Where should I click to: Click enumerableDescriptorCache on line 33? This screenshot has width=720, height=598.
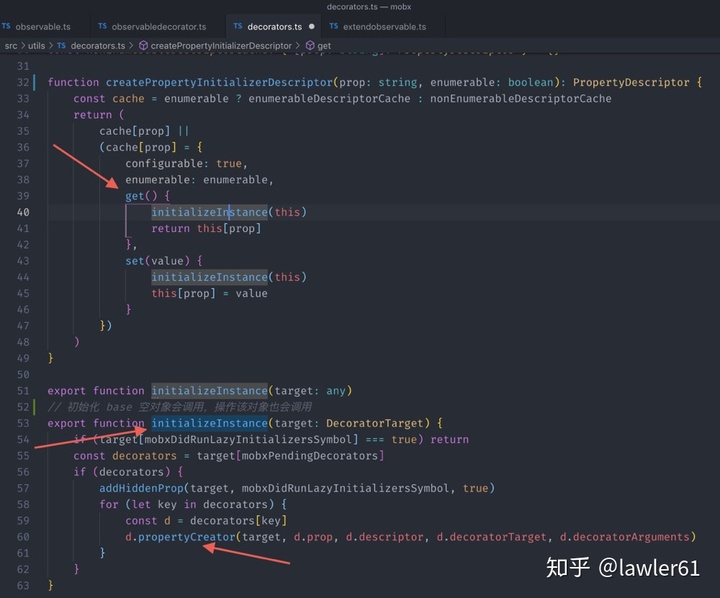tap(329, 99)
